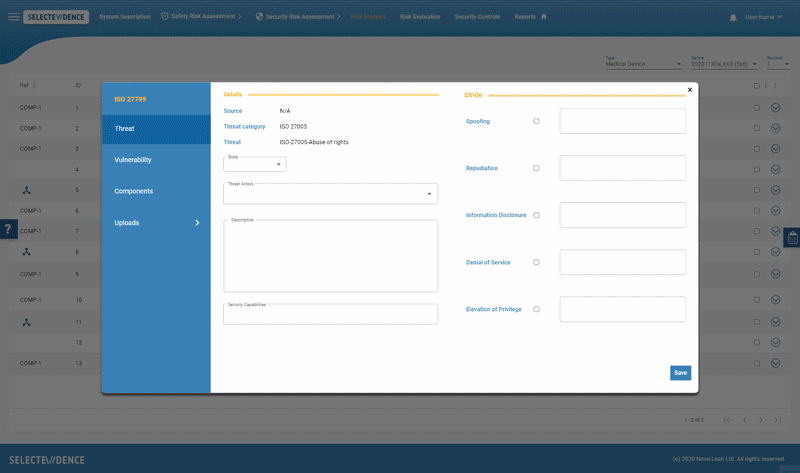Screen dimensions: 800x473
Task: Switch to the Vulnerability tab
Action: 133,160
